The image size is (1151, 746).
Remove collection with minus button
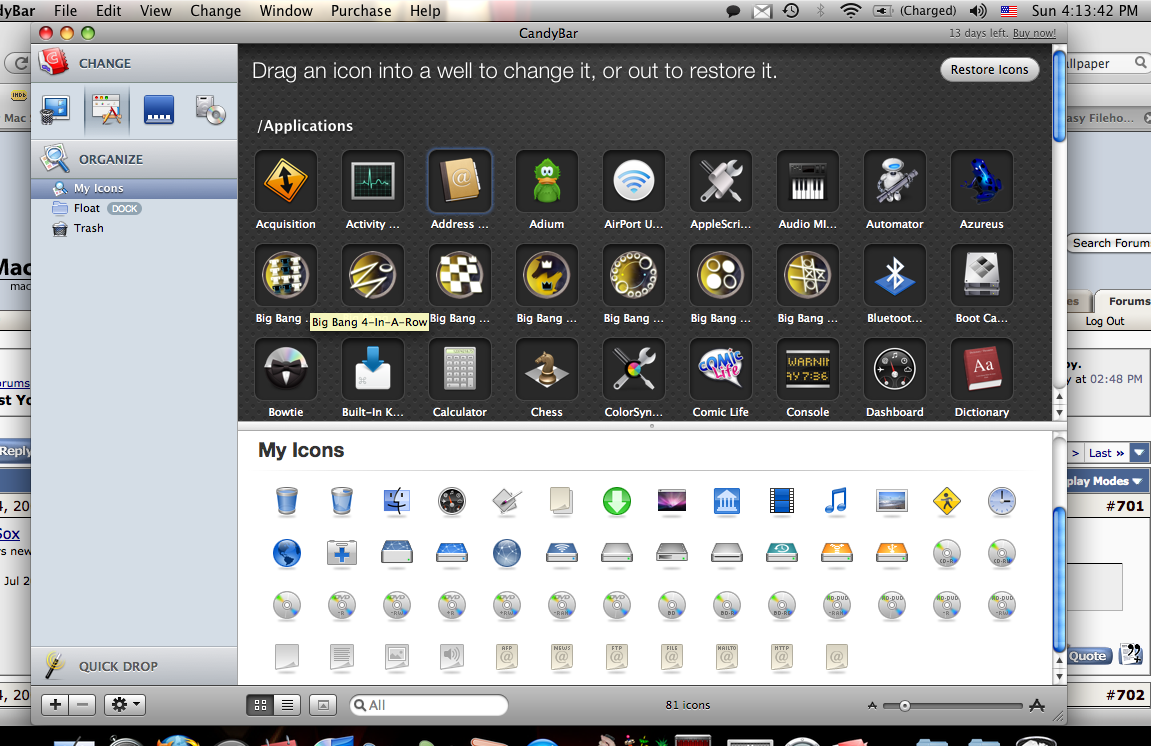(x=82, y=705)
